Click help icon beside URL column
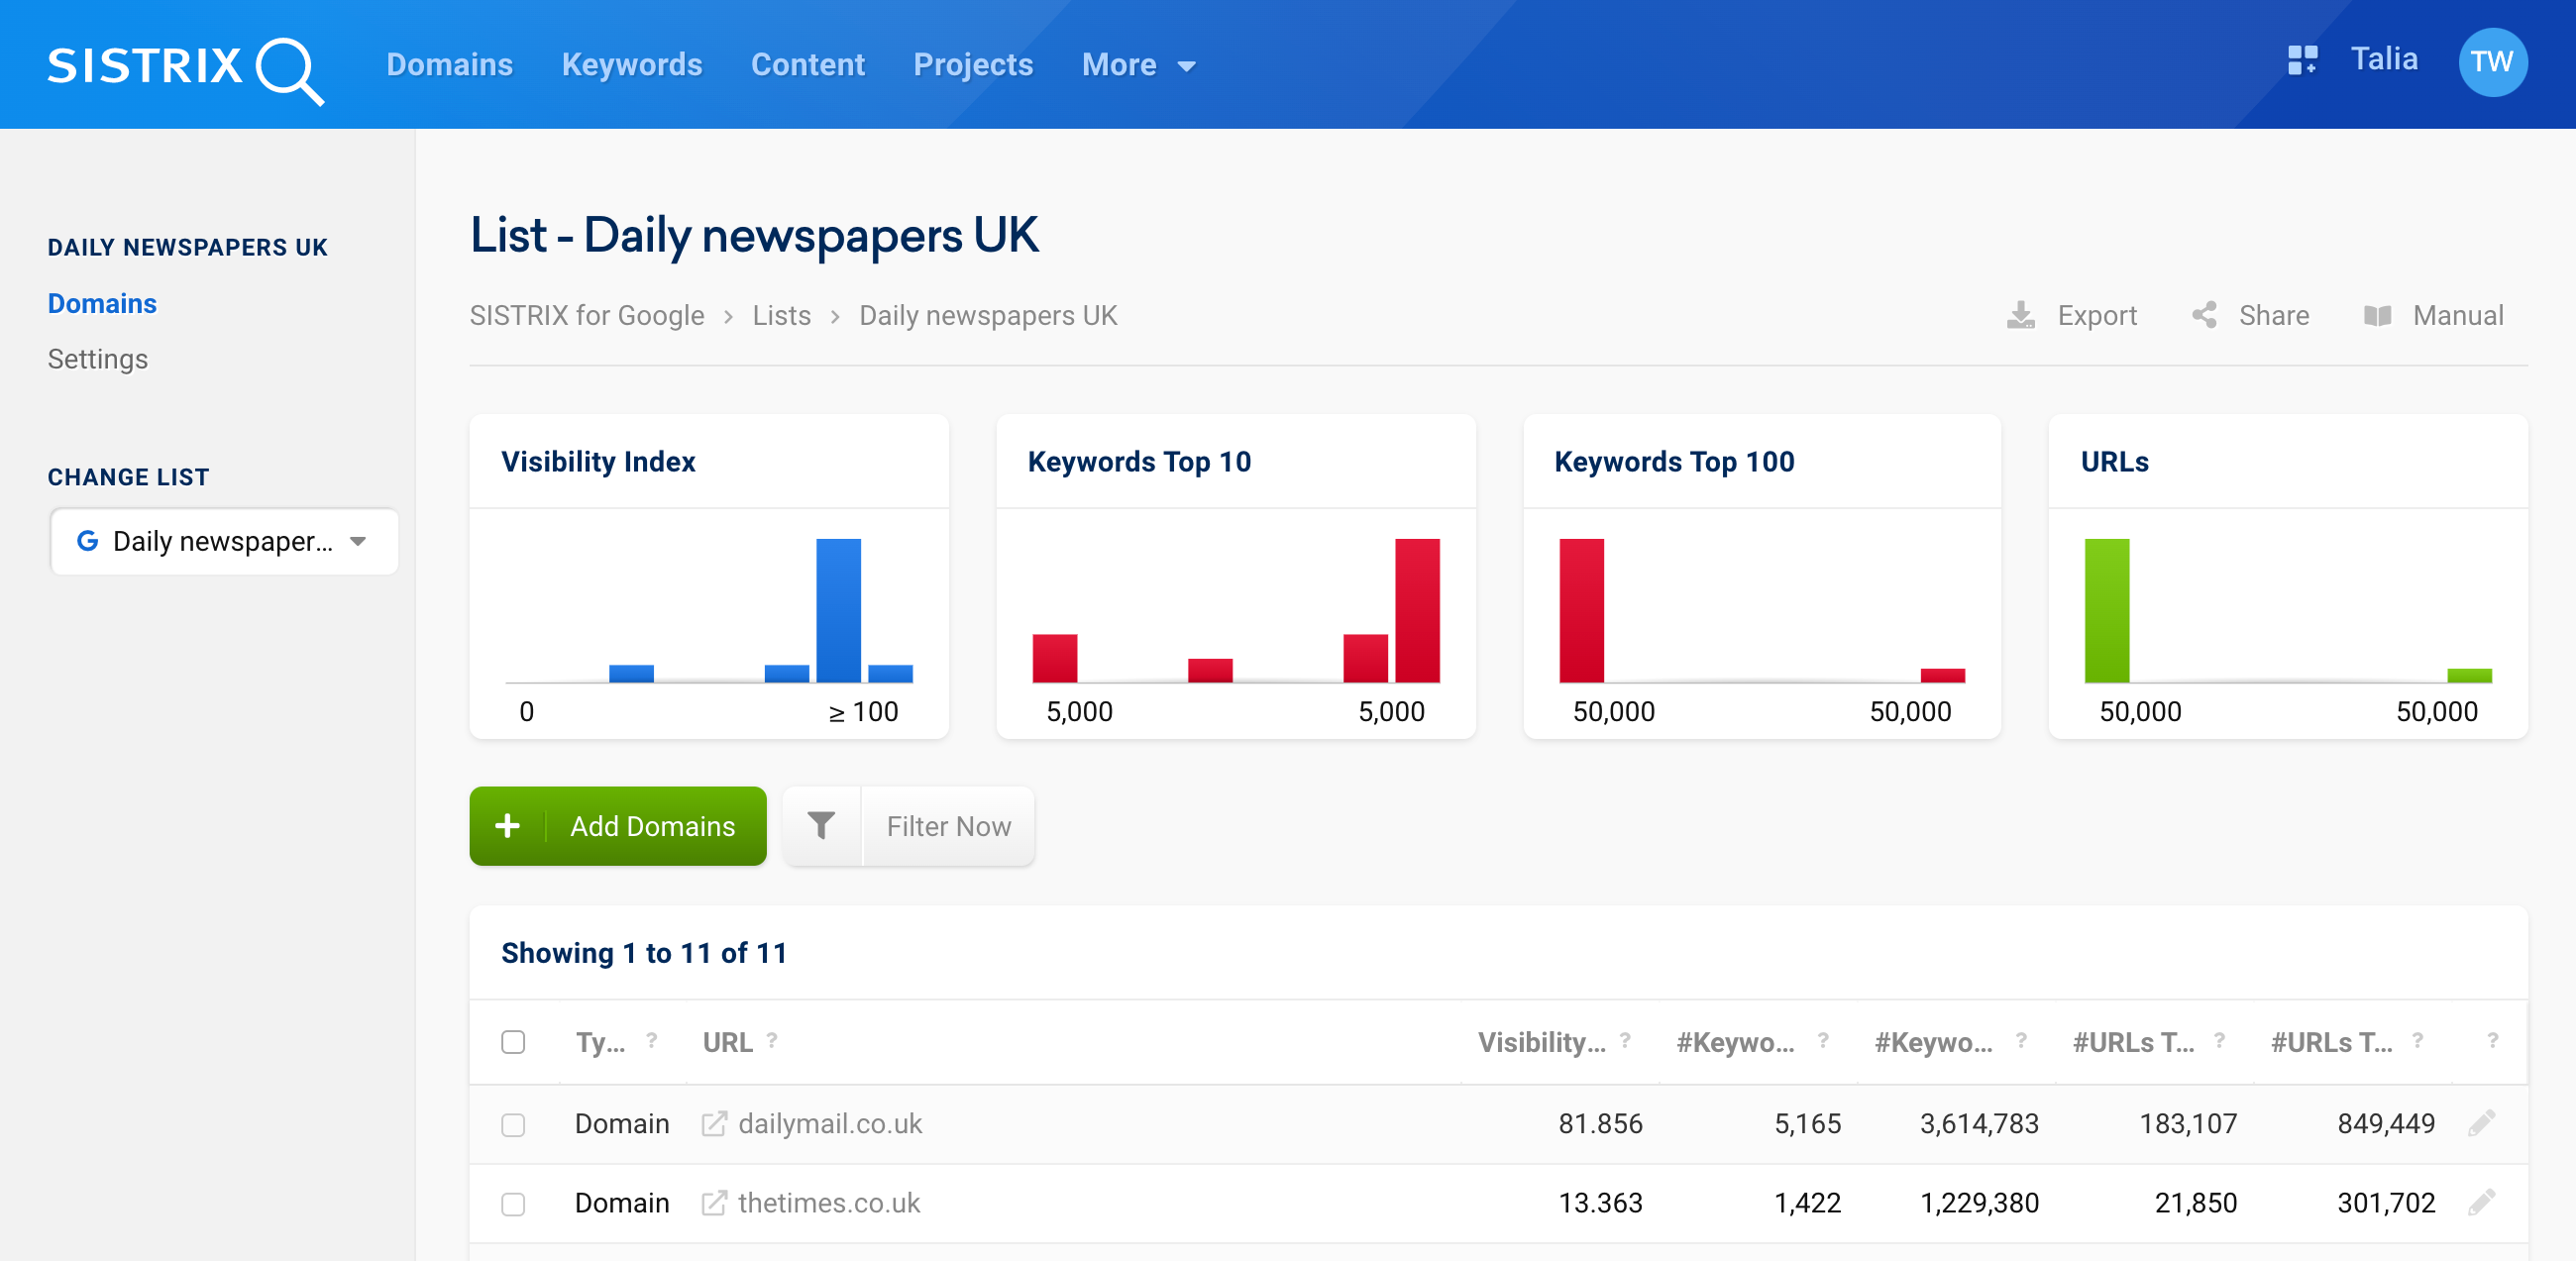The width and height of the screenshot is (2576, 1261). pos(772,1040)
